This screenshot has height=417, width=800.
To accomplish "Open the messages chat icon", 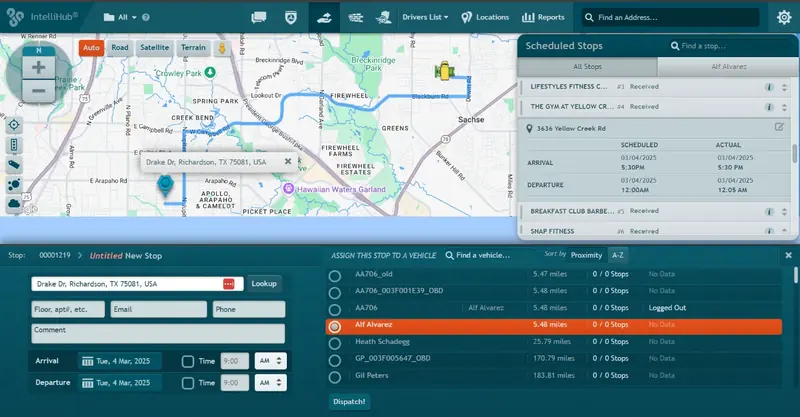I will (x=259, y=17).
